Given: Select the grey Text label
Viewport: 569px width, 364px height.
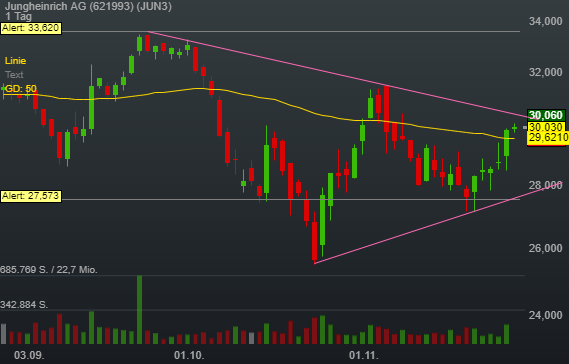Looking at the screenshot, I should [14, 75].
